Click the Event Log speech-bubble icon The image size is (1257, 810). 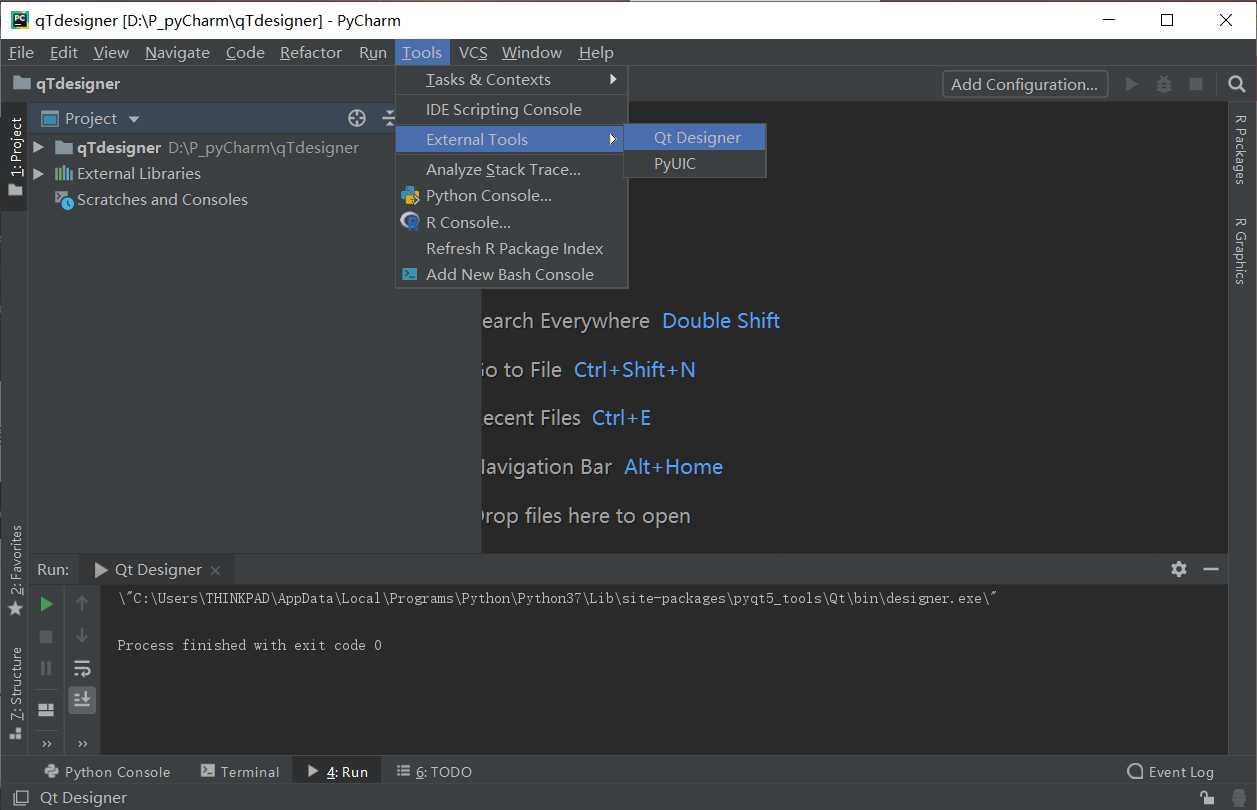(x=1135, y=772)
